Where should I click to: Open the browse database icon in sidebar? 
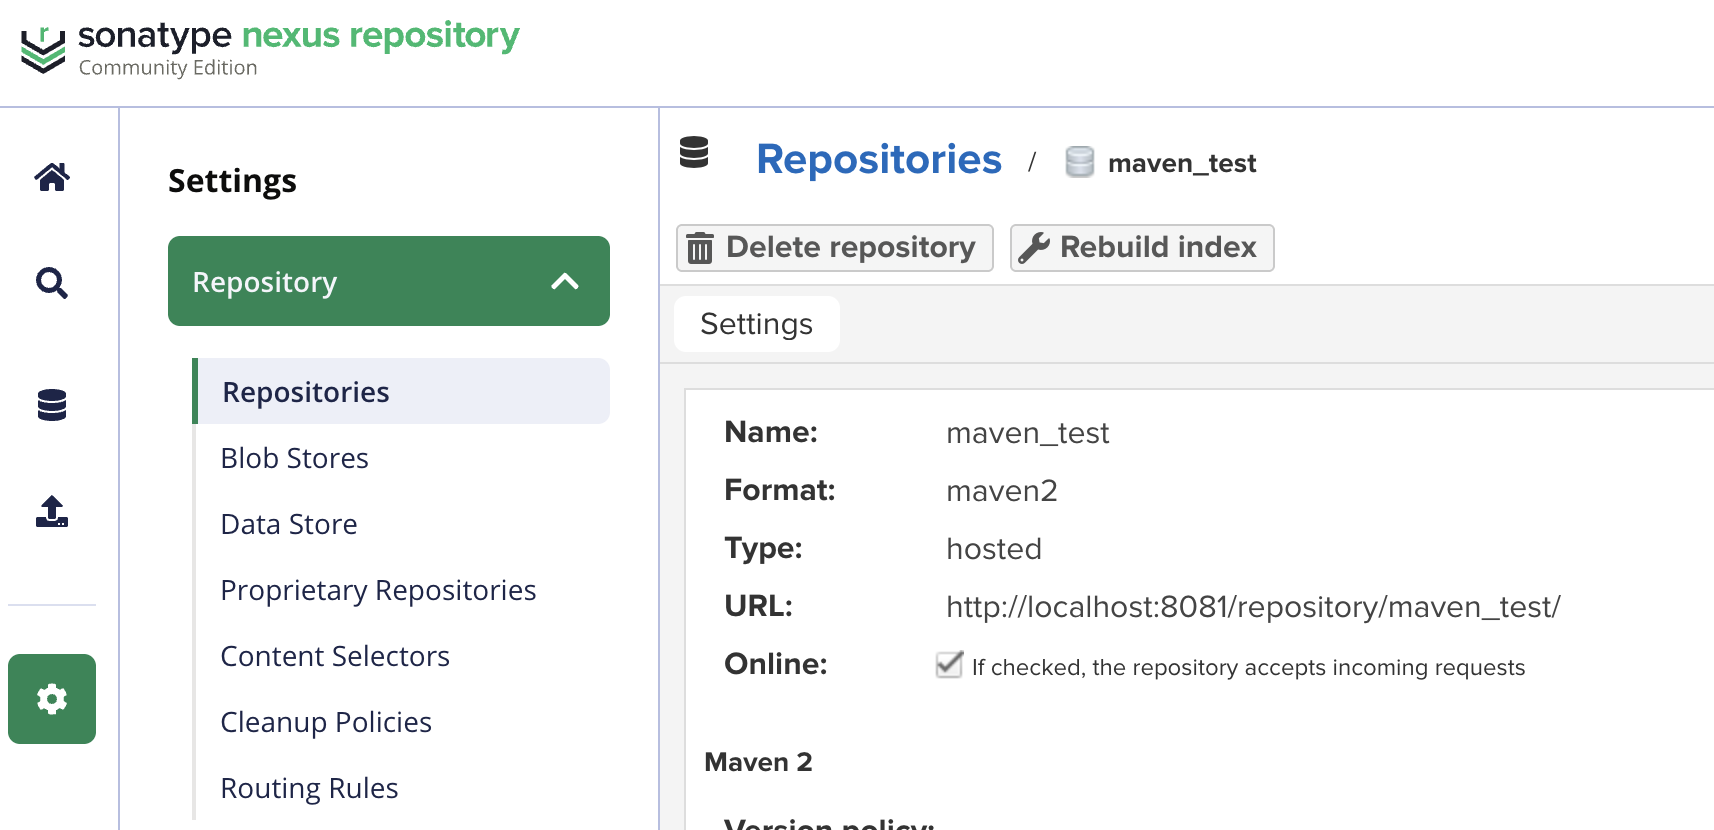[52, 405]
